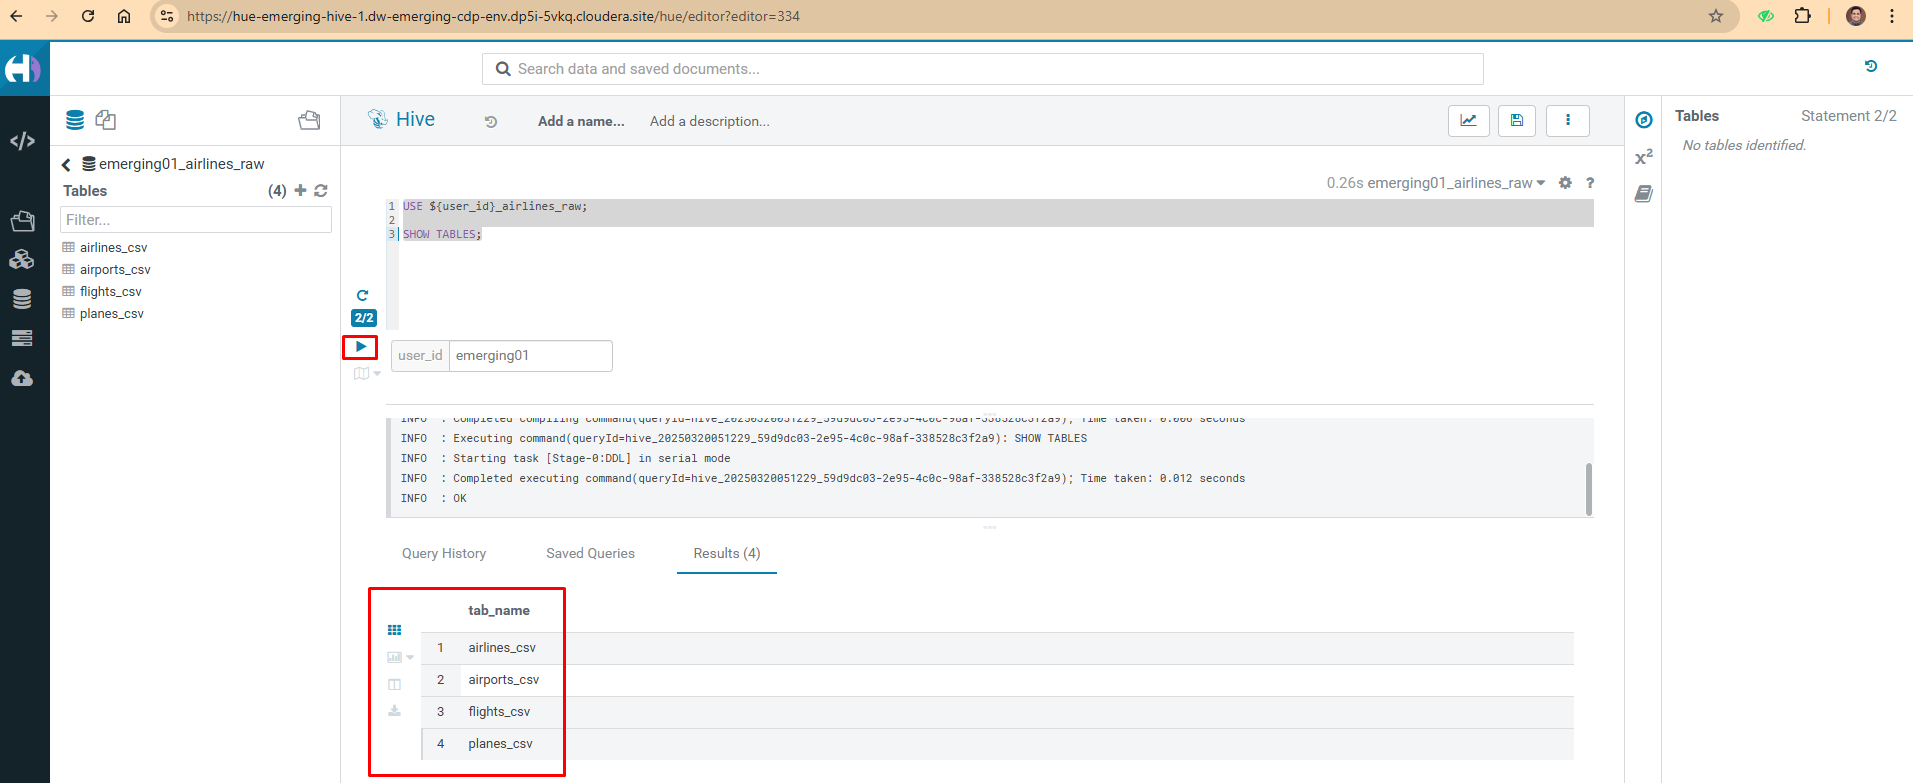Screen dimensions: 1913x783
Task: Open the results column list icon
Action: point(394,684)
